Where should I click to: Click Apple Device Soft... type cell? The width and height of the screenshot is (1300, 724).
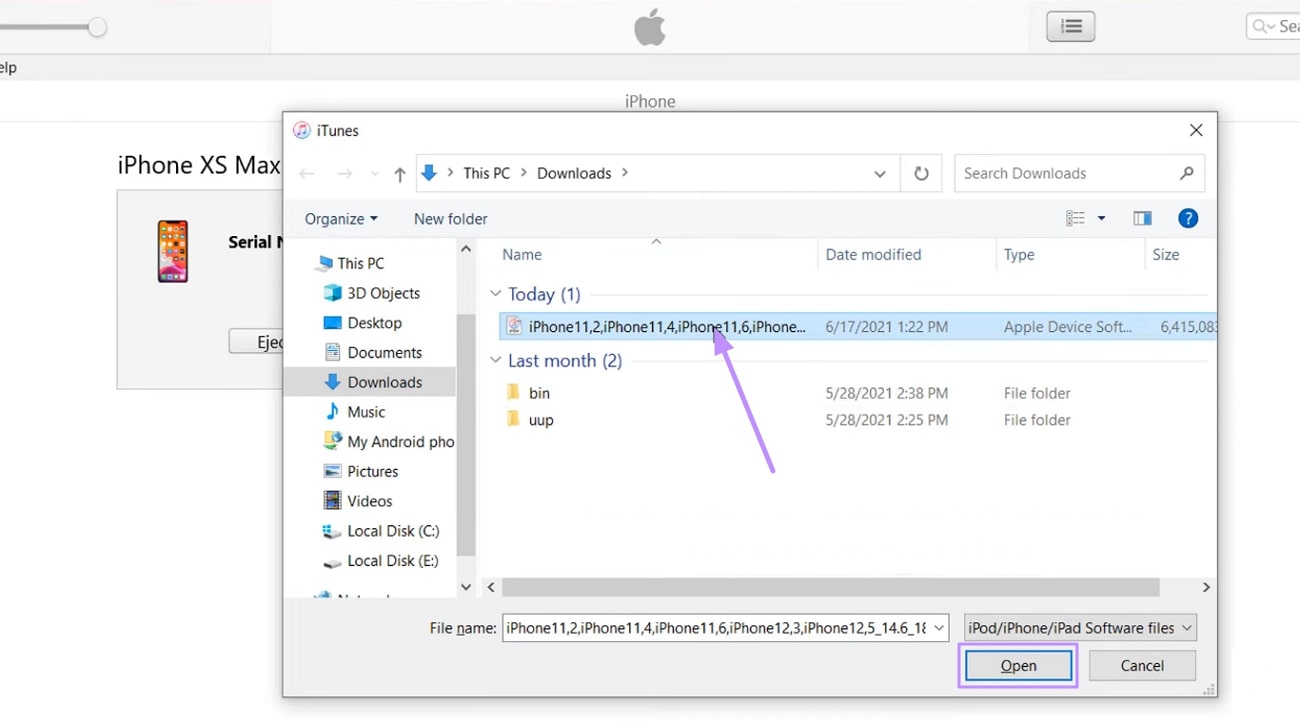pyautogui.click(x=1068, y=327)
